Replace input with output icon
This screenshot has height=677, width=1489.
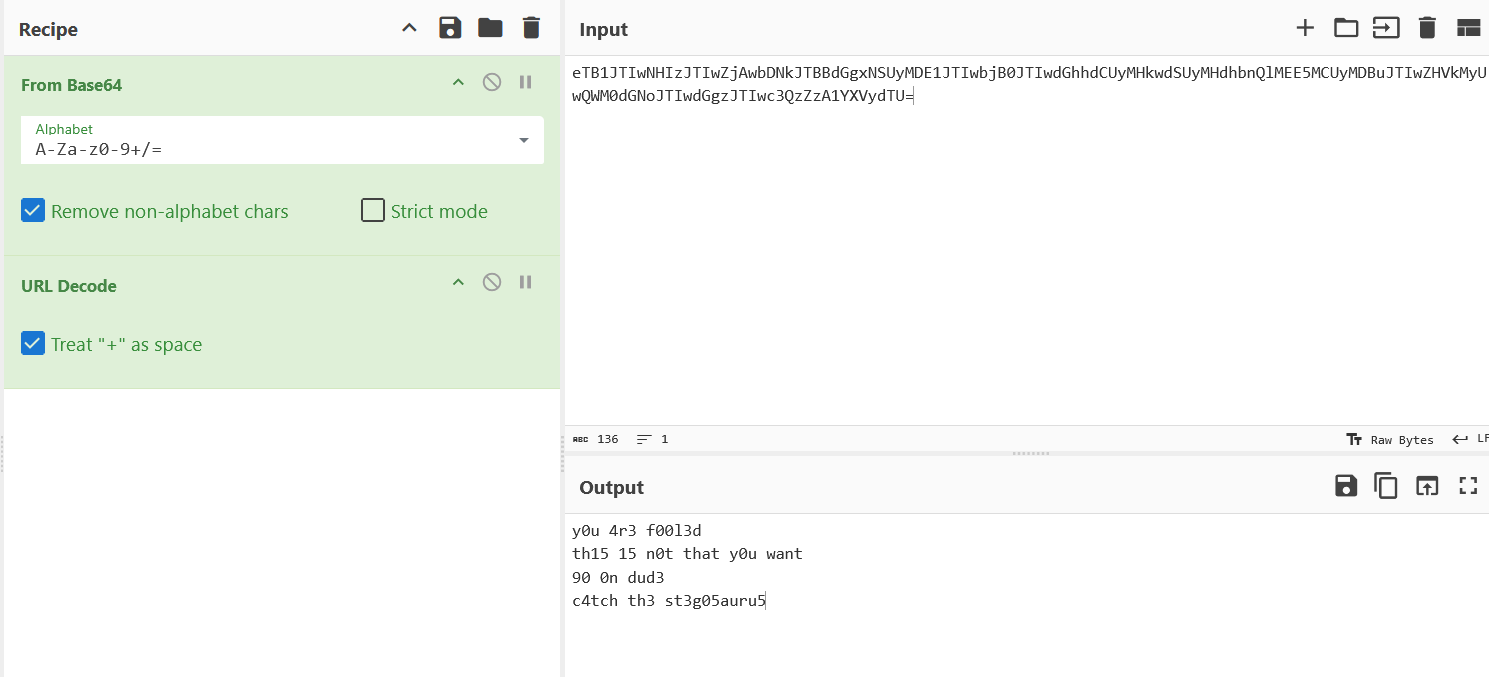pos(1426,486)
